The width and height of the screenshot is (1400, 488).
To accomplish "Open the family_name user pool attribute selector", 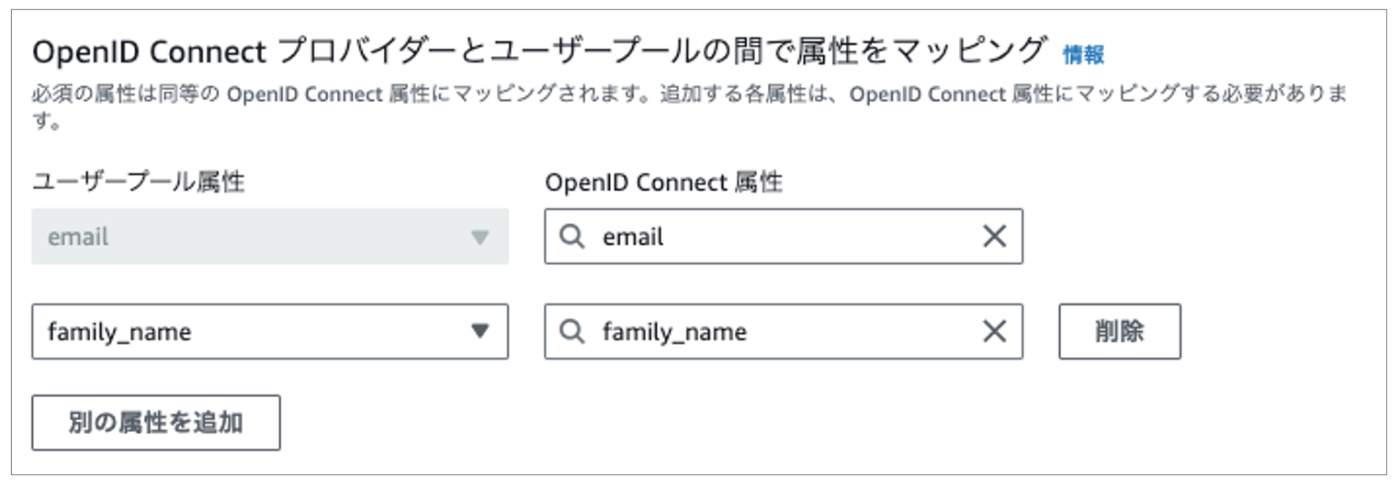I will (x=270, y=331).
